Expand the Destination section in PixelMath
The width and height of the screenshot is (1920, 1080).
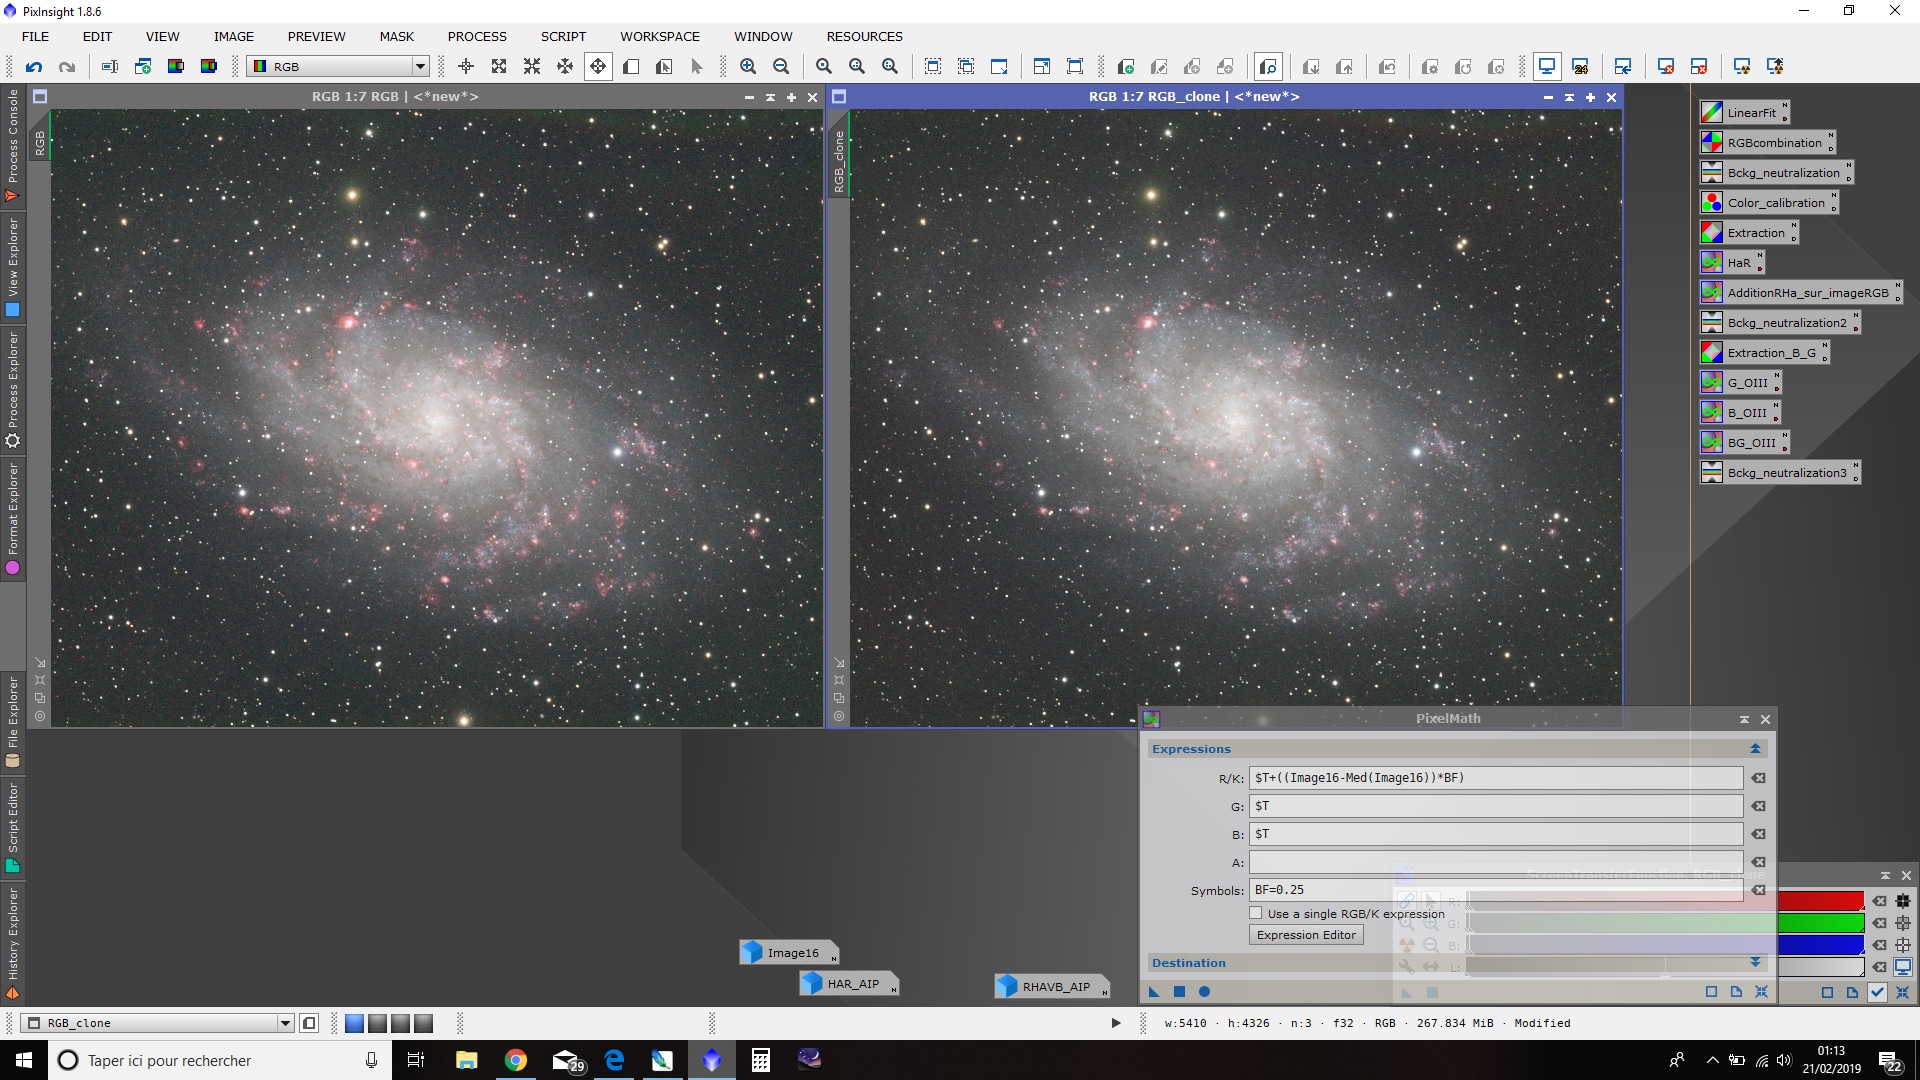coord(1755,963)
